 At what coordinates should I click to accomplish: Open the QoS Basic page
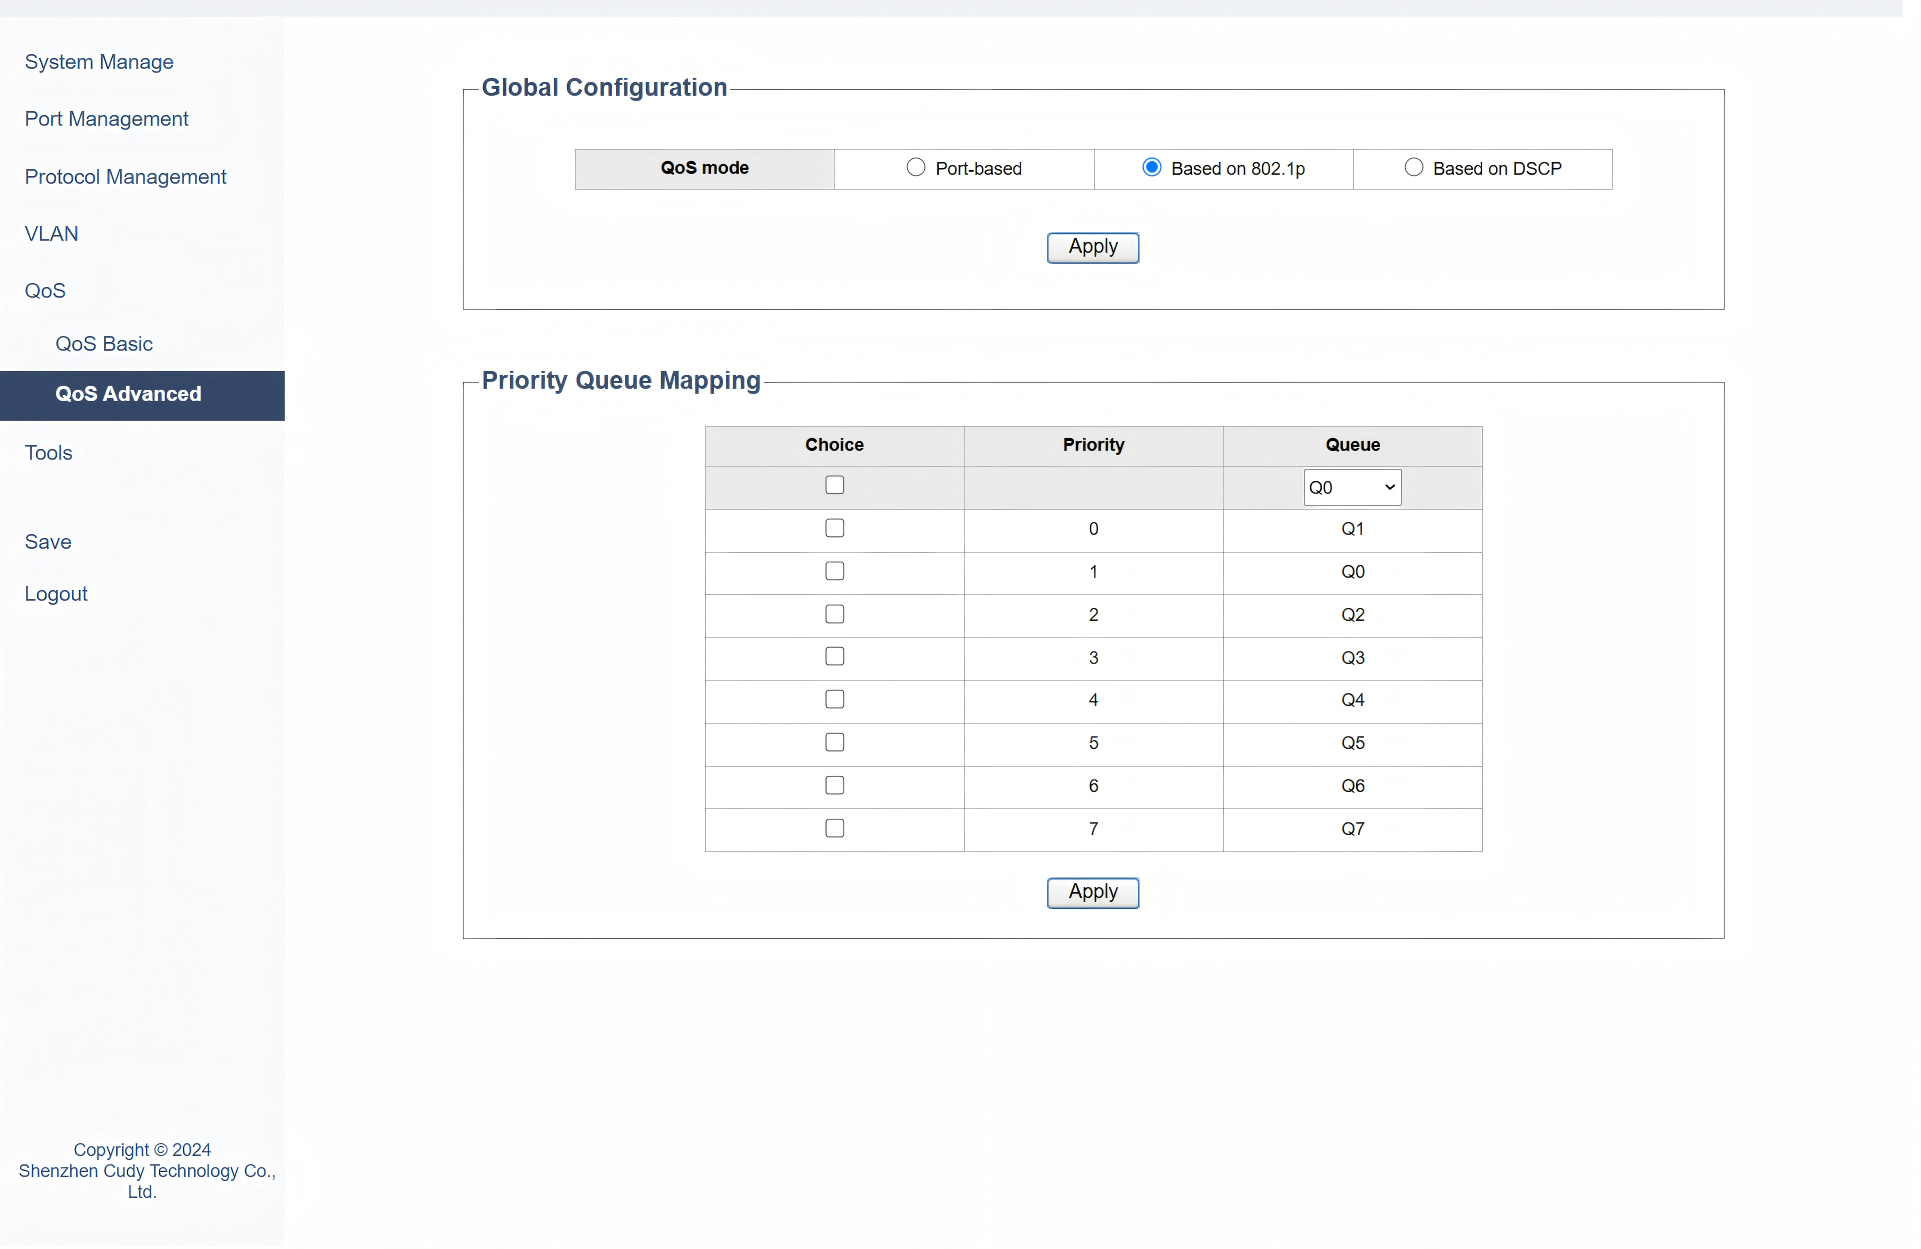pyautogui.click(x=104, y=344)
